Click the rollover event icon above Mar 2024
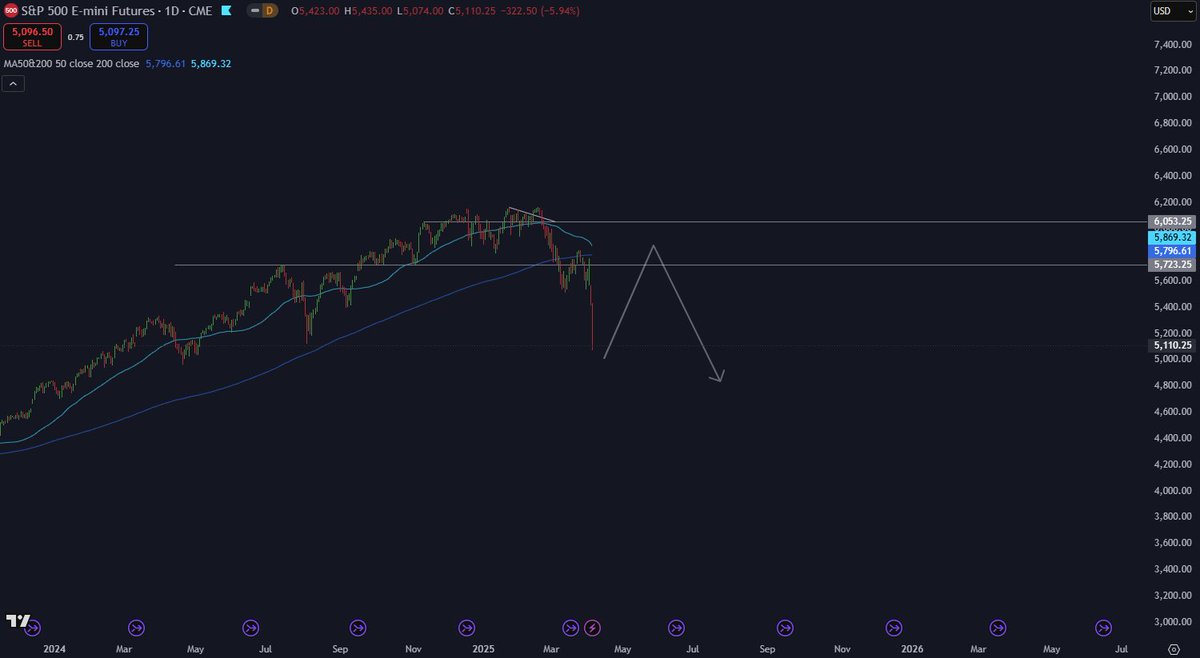 click(137, 628)
